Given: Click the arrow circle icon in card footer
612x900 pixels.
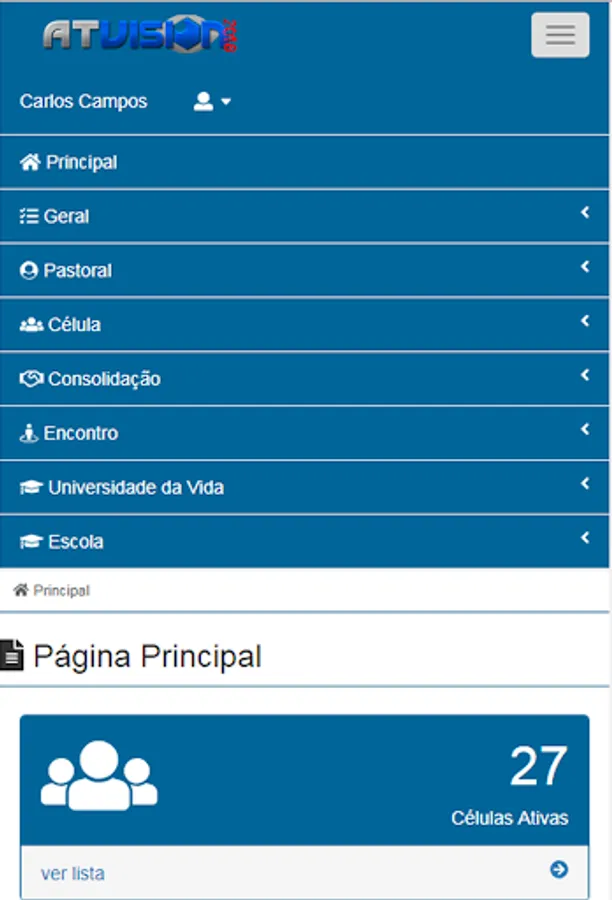Looking at the screenshot, I should point(559,870).
